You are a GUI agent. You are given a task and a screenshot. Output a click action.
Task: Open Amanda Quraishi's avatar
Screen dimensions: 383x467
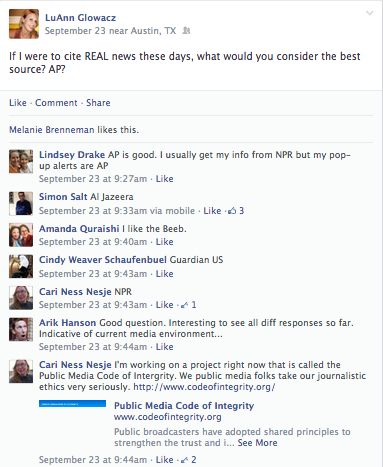(21, 235)
